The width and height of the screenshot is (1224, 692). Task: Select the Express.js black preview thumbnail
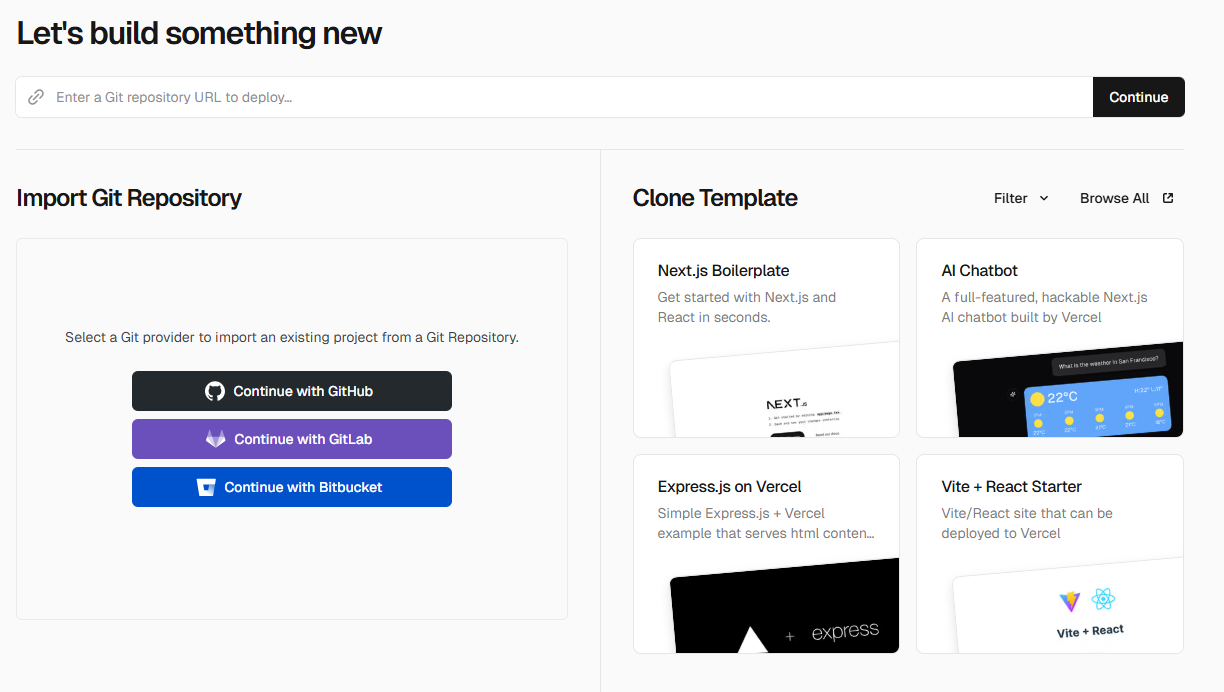click(x=784, y=606)
